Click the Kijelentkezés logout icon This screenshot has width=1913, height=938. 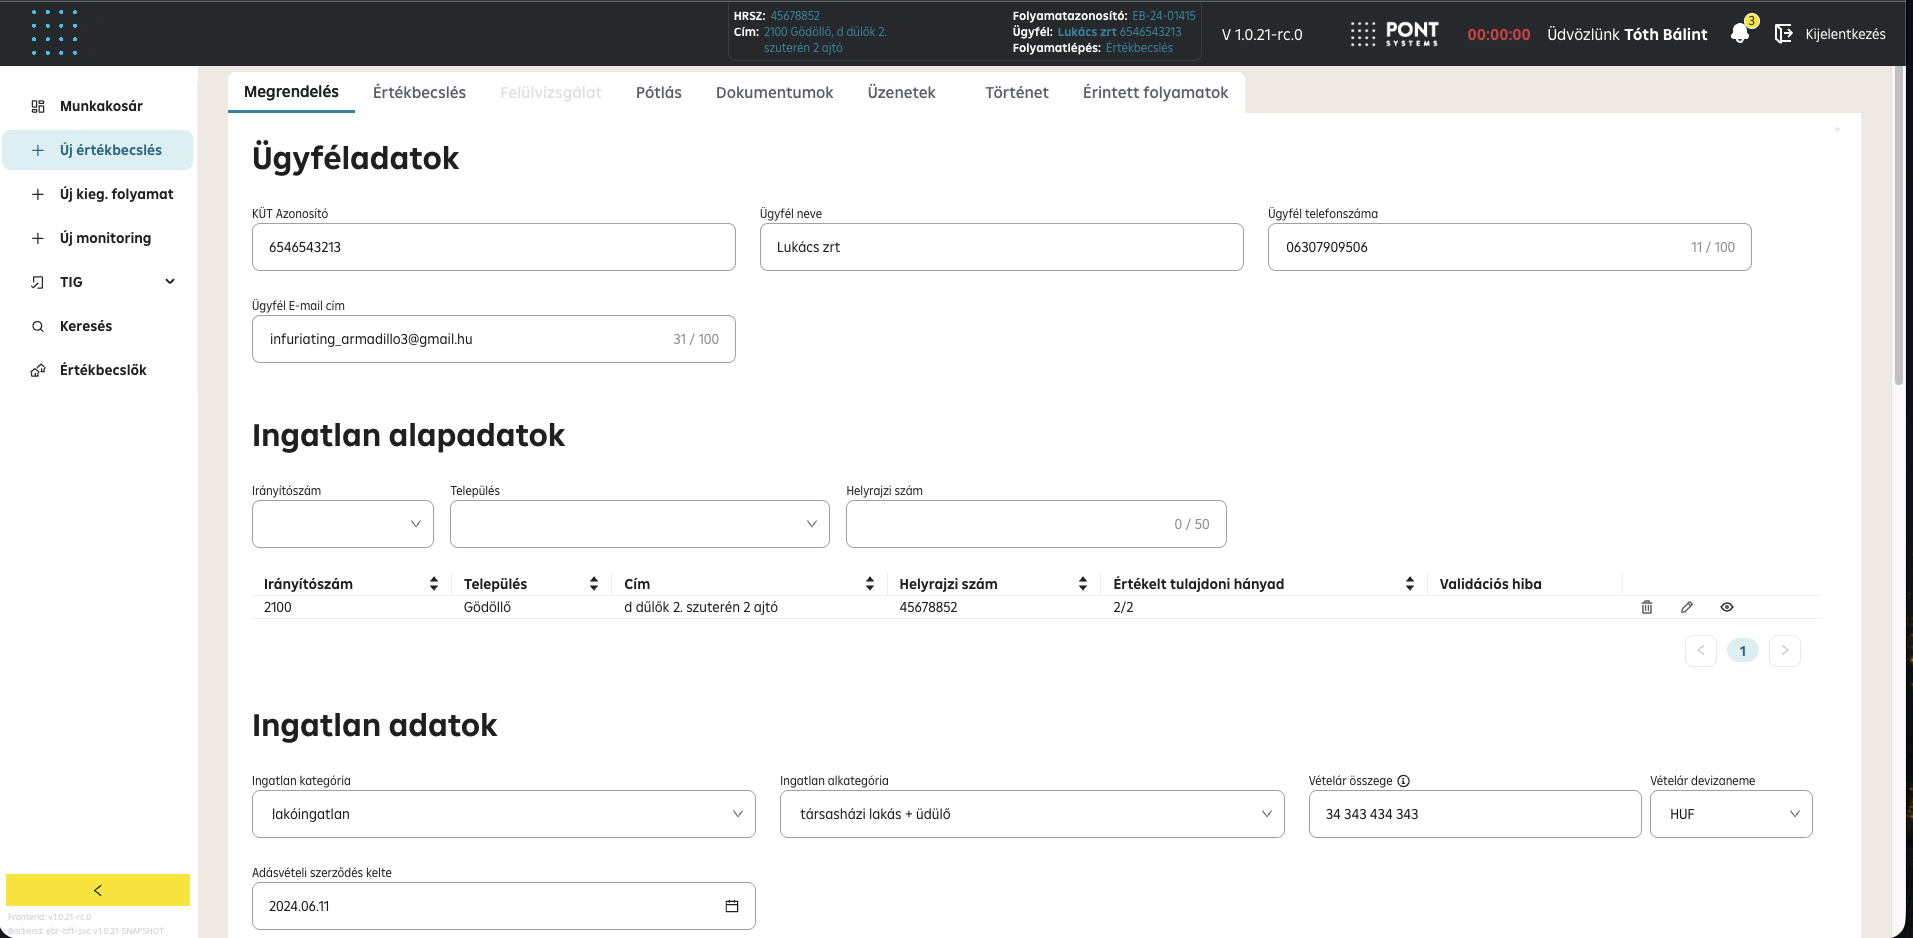(1783, 34)
